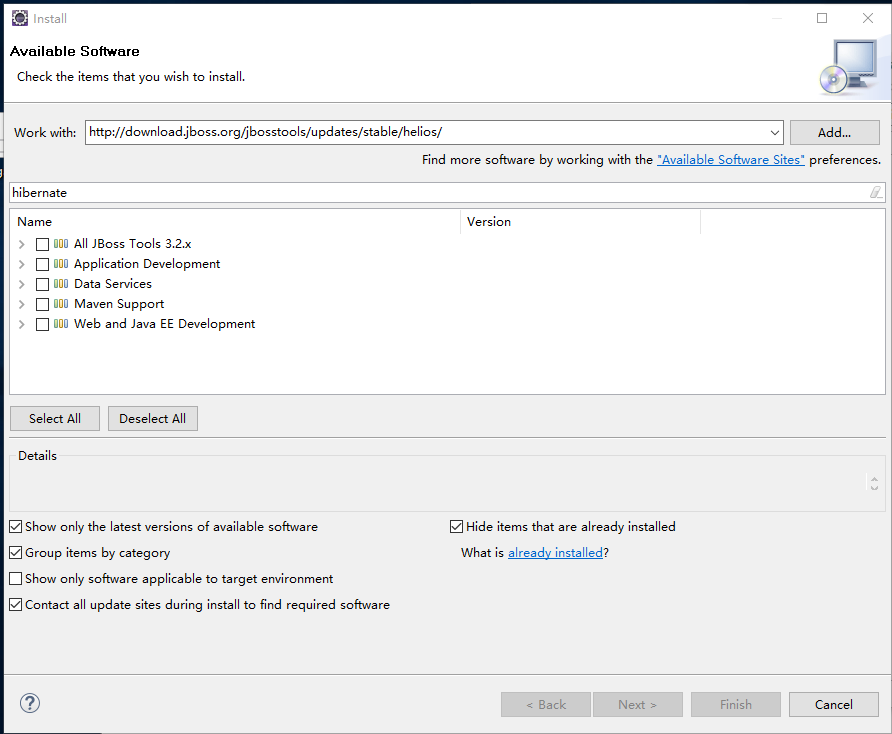Disable Show only the latest versions option
This screenshot has width=892, height=734.
coord(16,527)
